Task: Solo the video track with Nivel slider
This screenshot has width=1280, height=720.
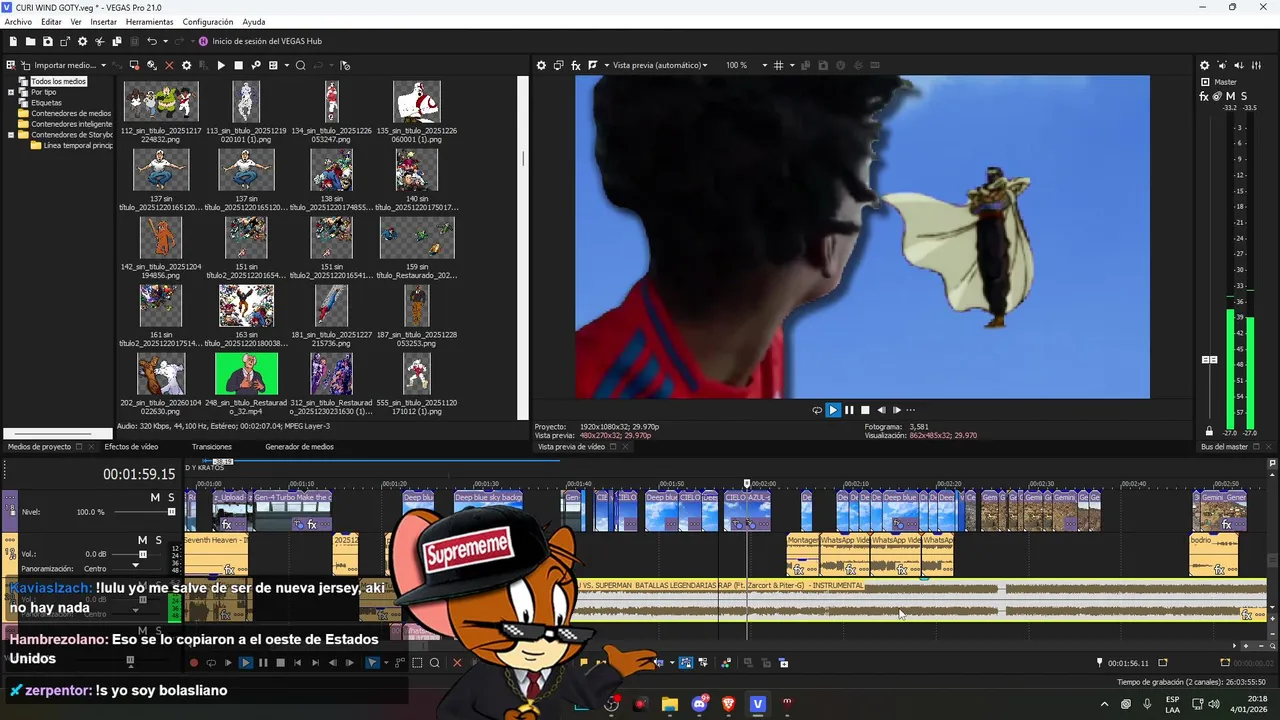Action: click(171, 497)
